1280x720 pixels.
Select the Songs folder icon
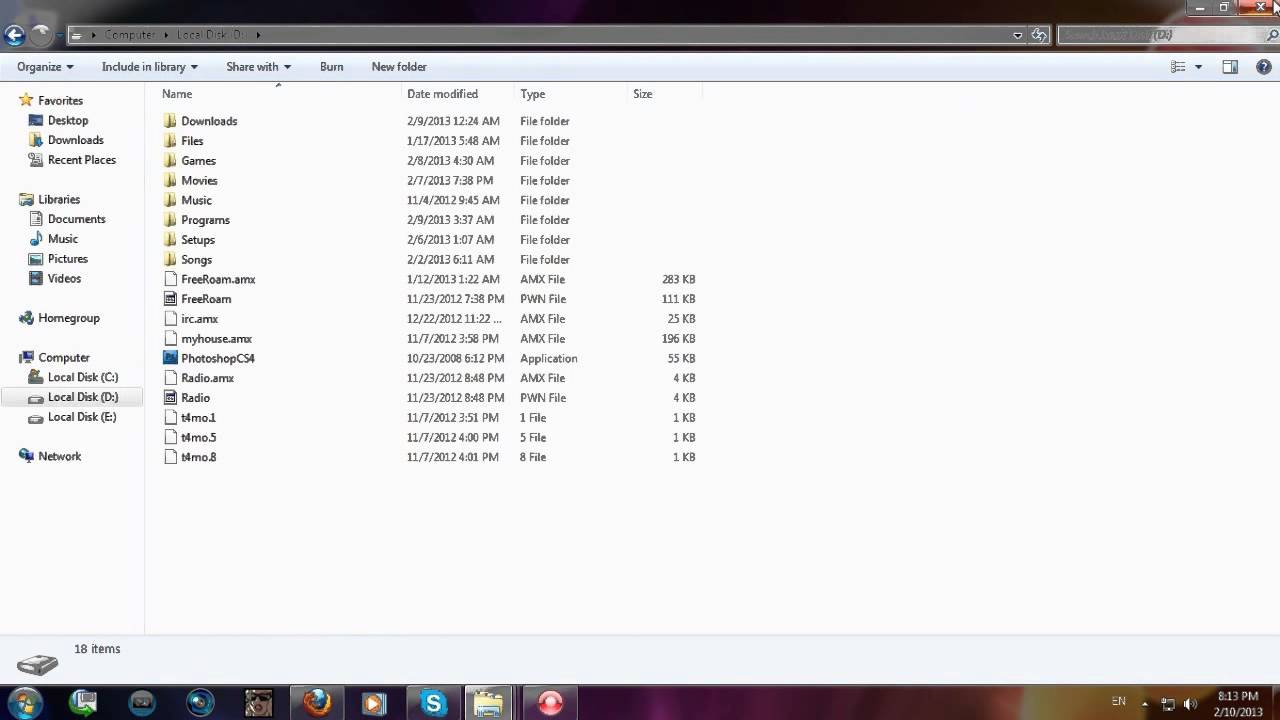(170, 260)
